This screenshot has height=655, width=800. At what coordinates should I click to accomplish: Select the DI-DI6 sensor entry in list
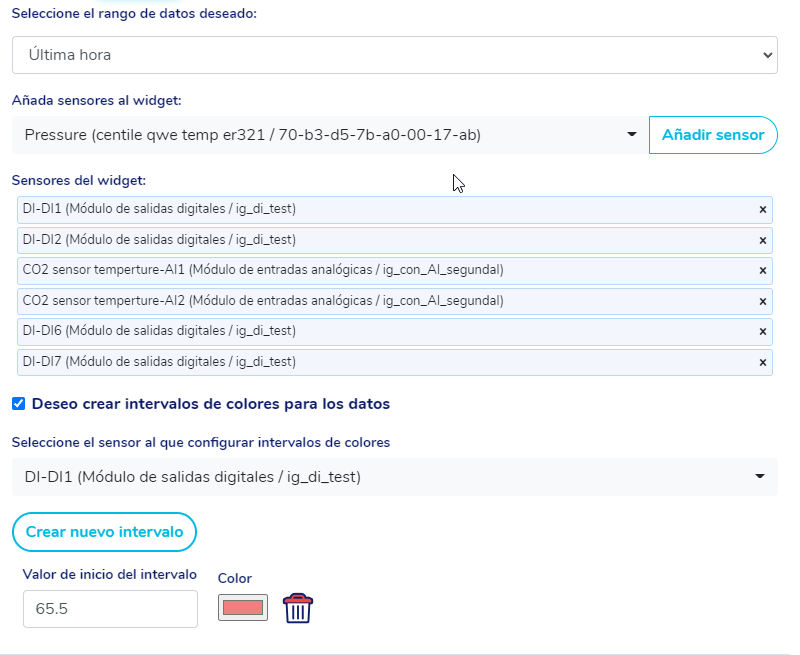[x=160, y=331]
